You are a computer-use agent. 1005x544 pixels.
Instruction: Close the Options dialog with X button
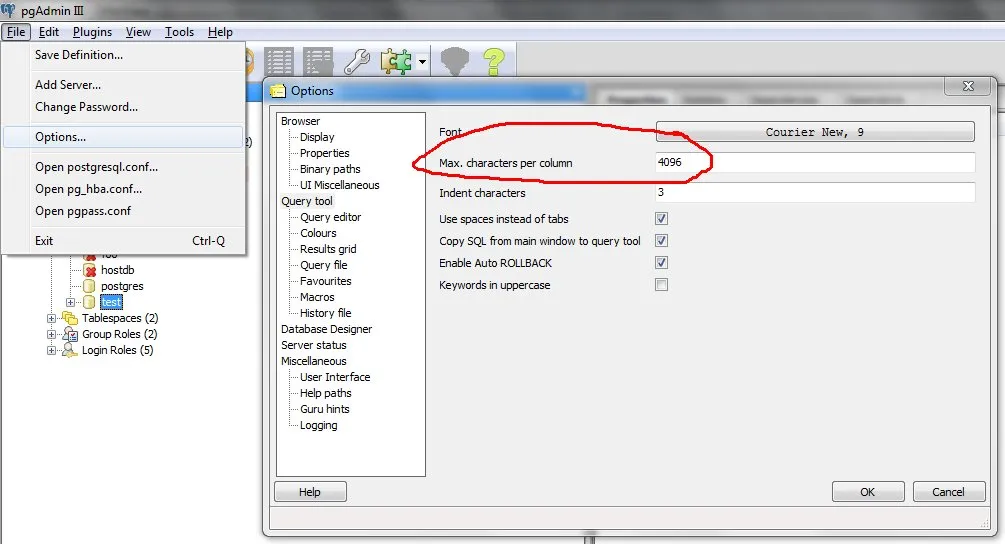[x=968, y=86]
